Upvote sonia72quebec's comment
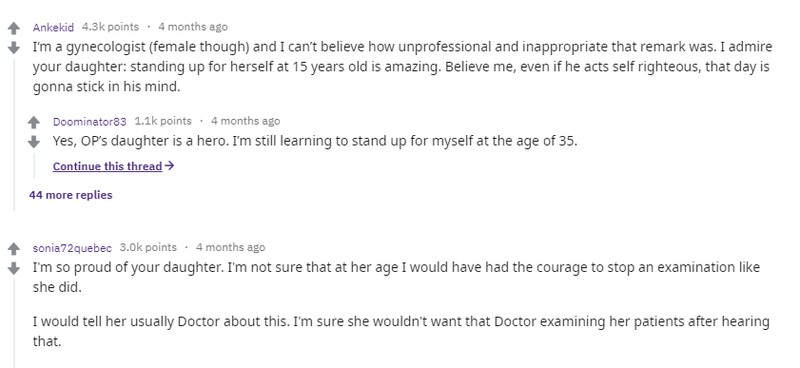This screenshot has height=368, width=800. [x=14, y=249]
